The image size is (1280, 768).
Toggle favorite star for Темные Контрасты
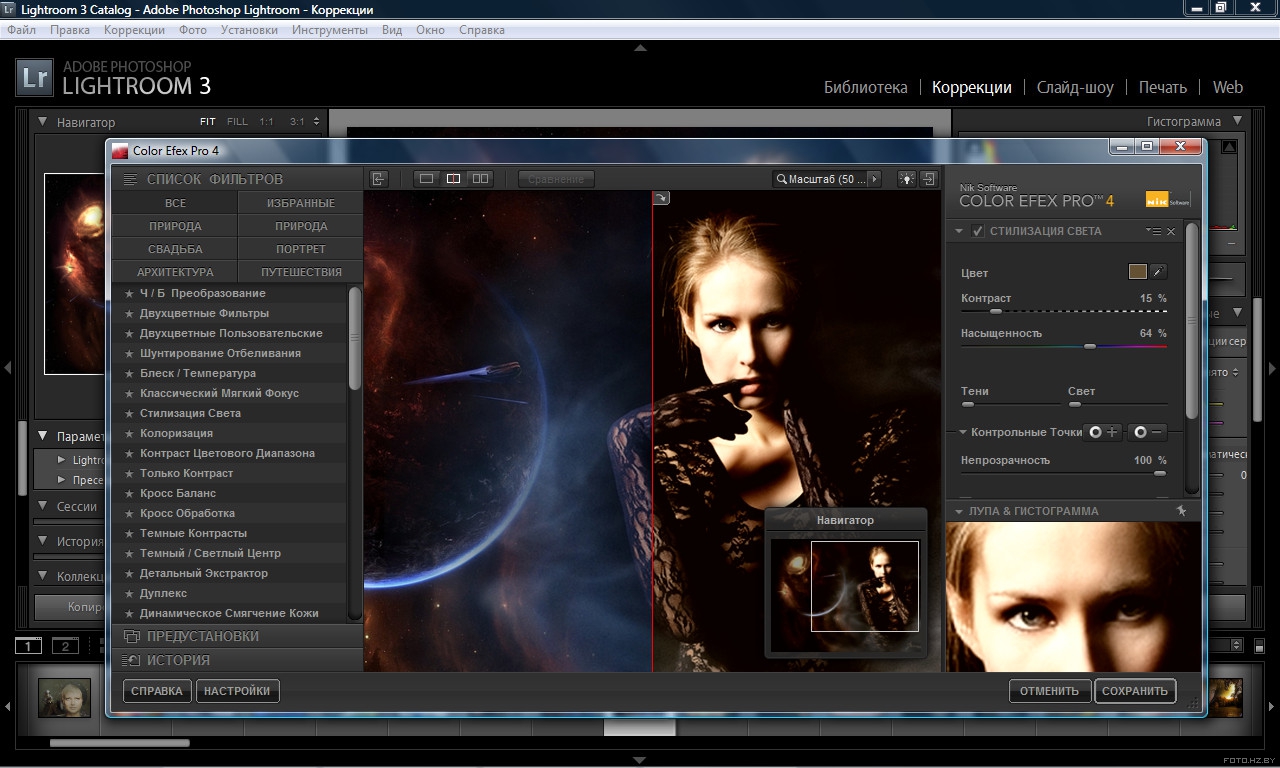[x=129, y=533]
